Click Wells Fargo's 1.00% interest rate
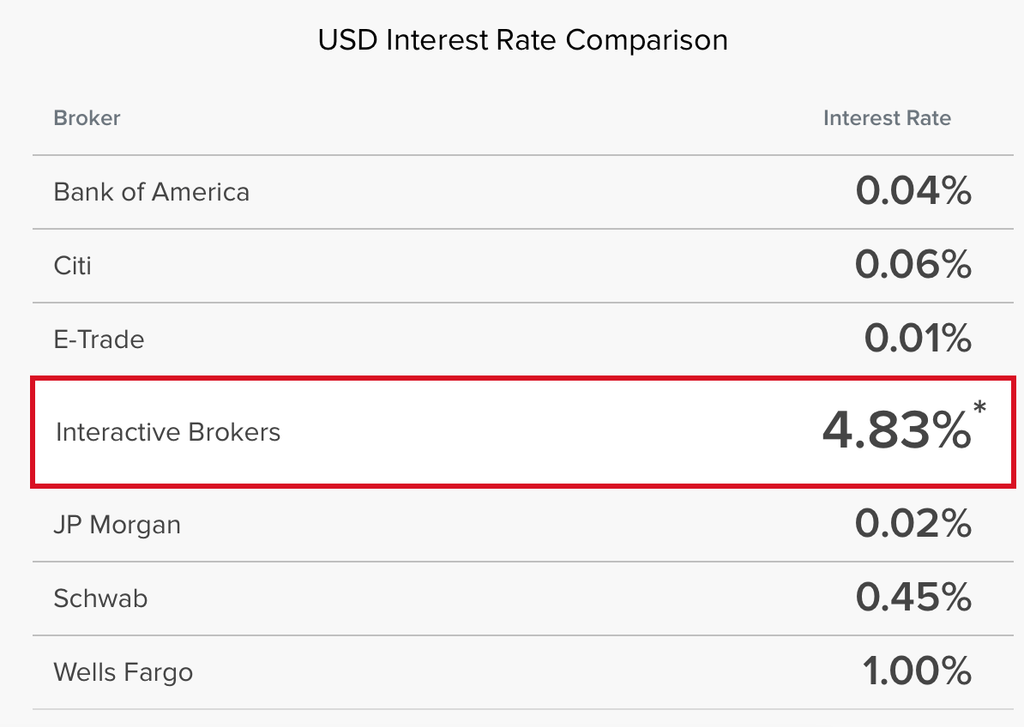The width and height of the screenshot is (1024, 727). pyautogui.click(x=917, y=672)
